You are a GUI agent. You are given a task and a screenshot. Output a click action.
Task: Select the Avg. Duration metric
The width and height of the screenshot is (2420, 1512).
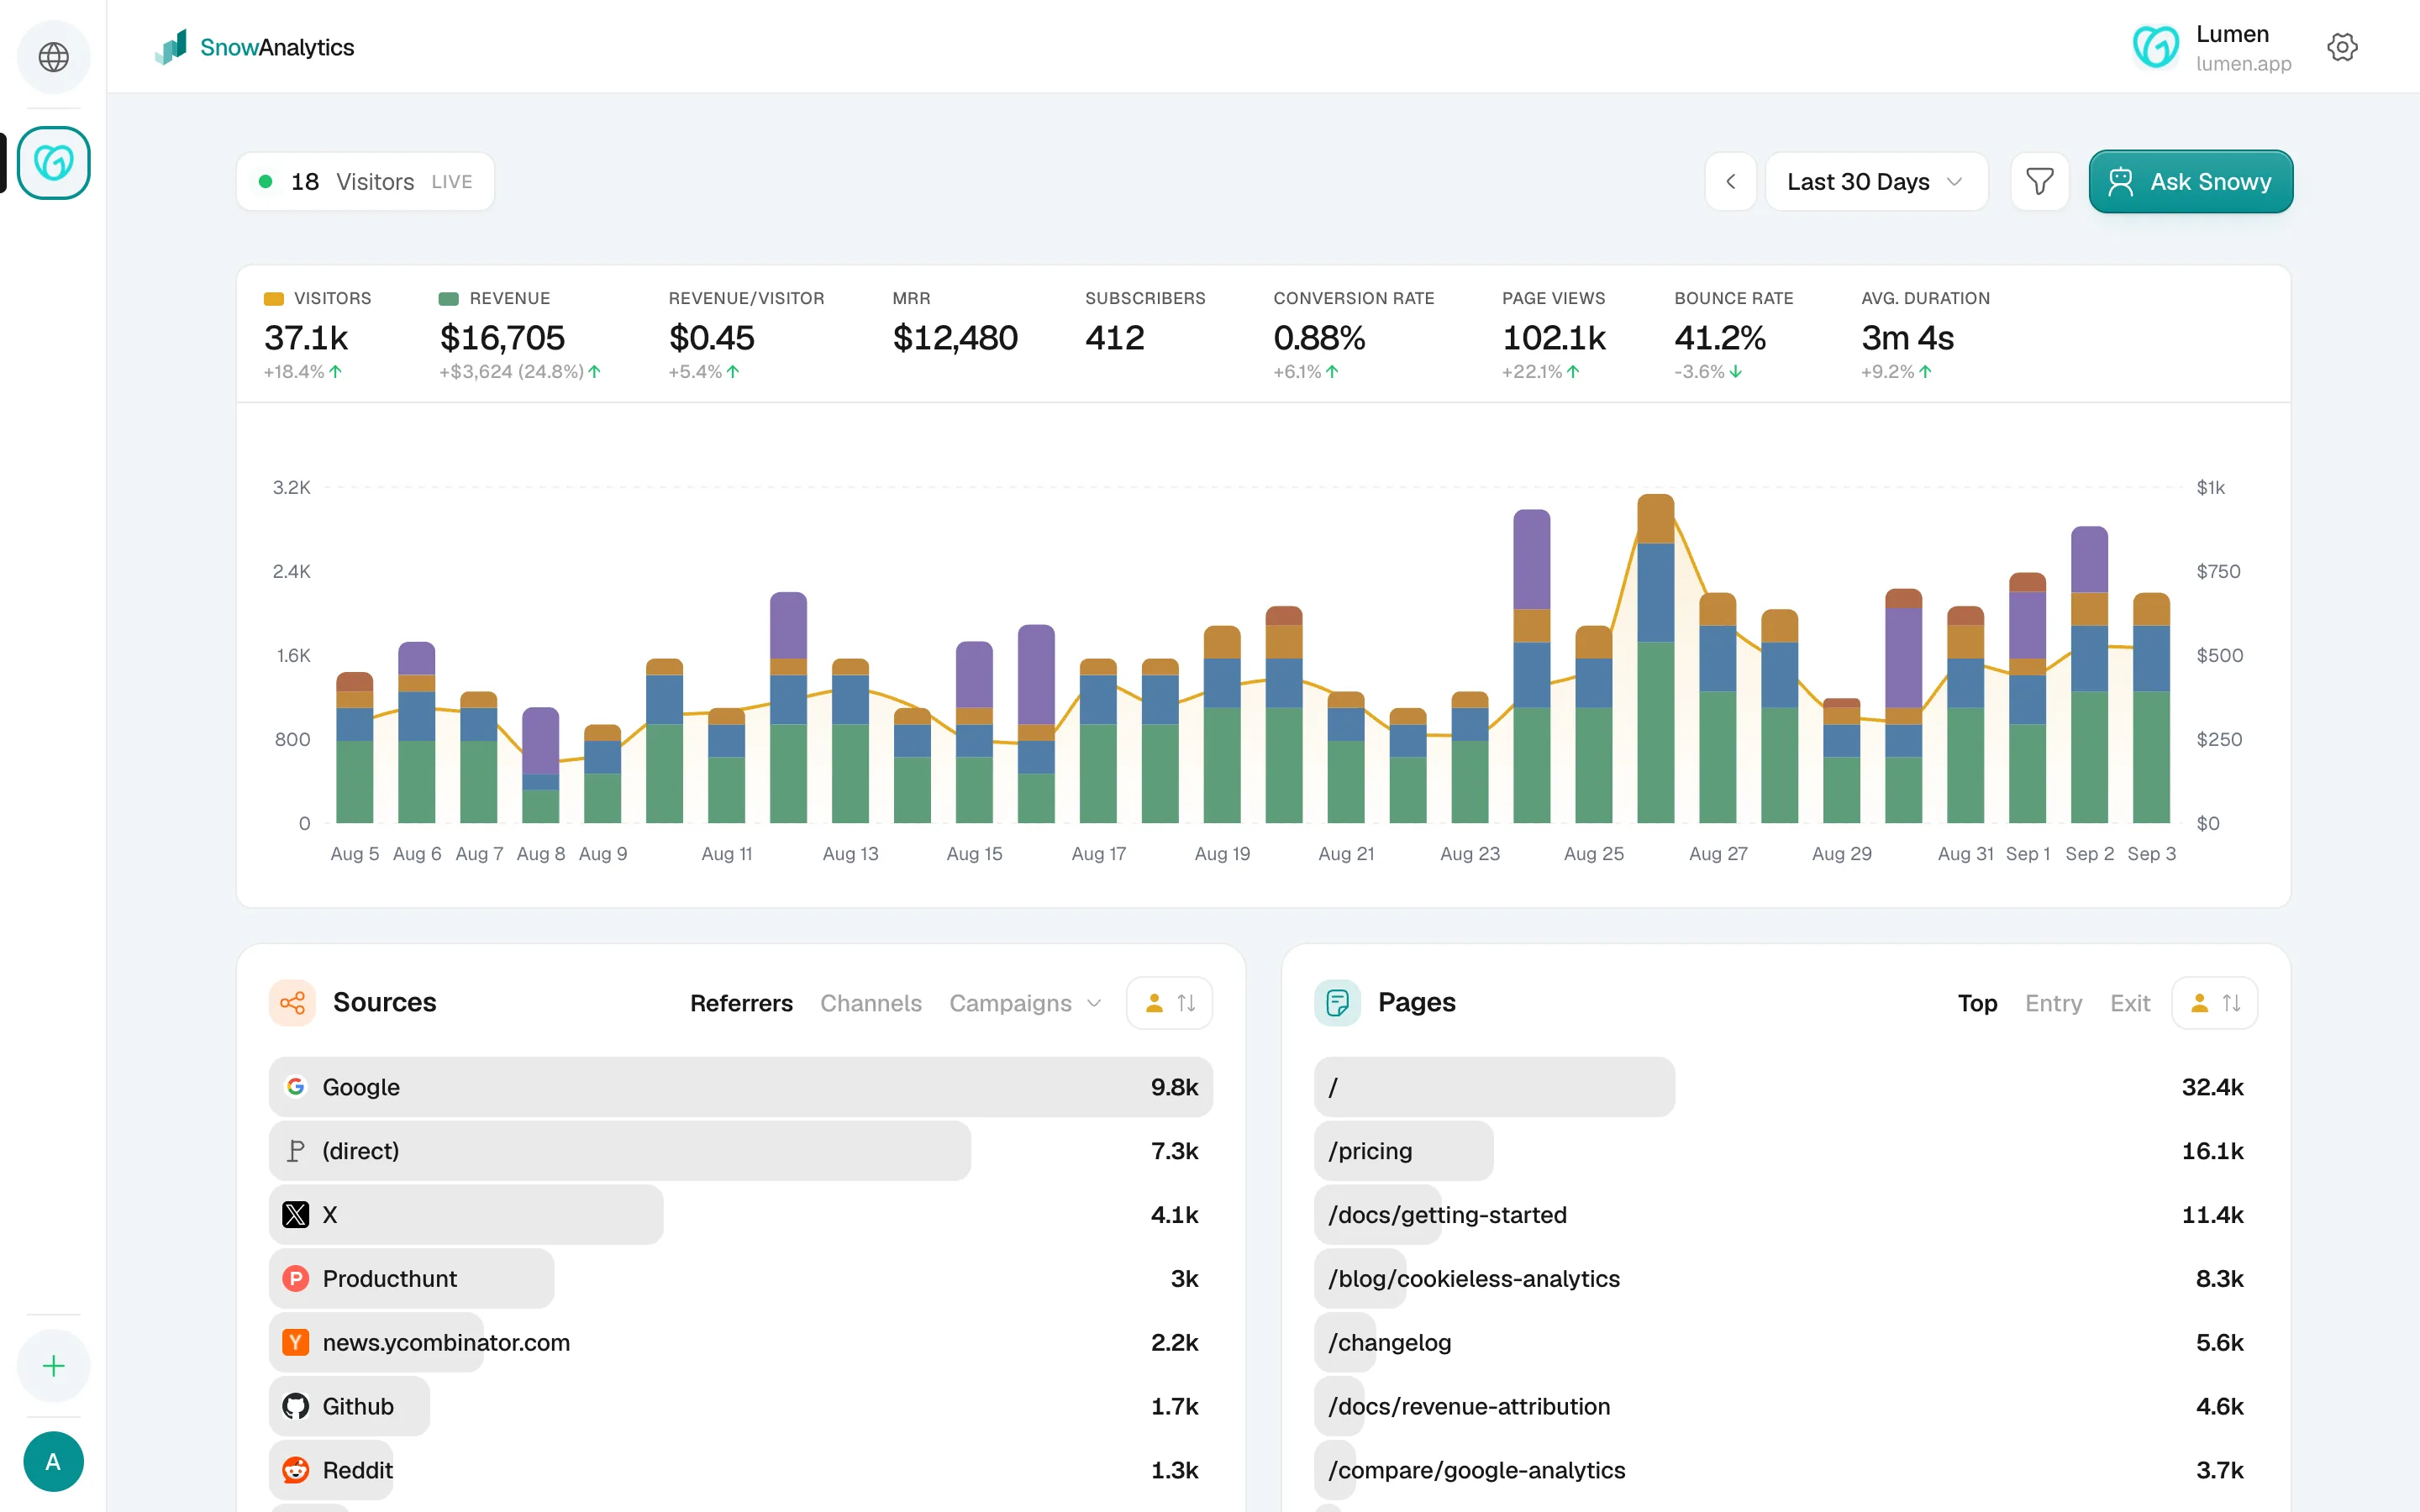click(x=1925, y=338)
